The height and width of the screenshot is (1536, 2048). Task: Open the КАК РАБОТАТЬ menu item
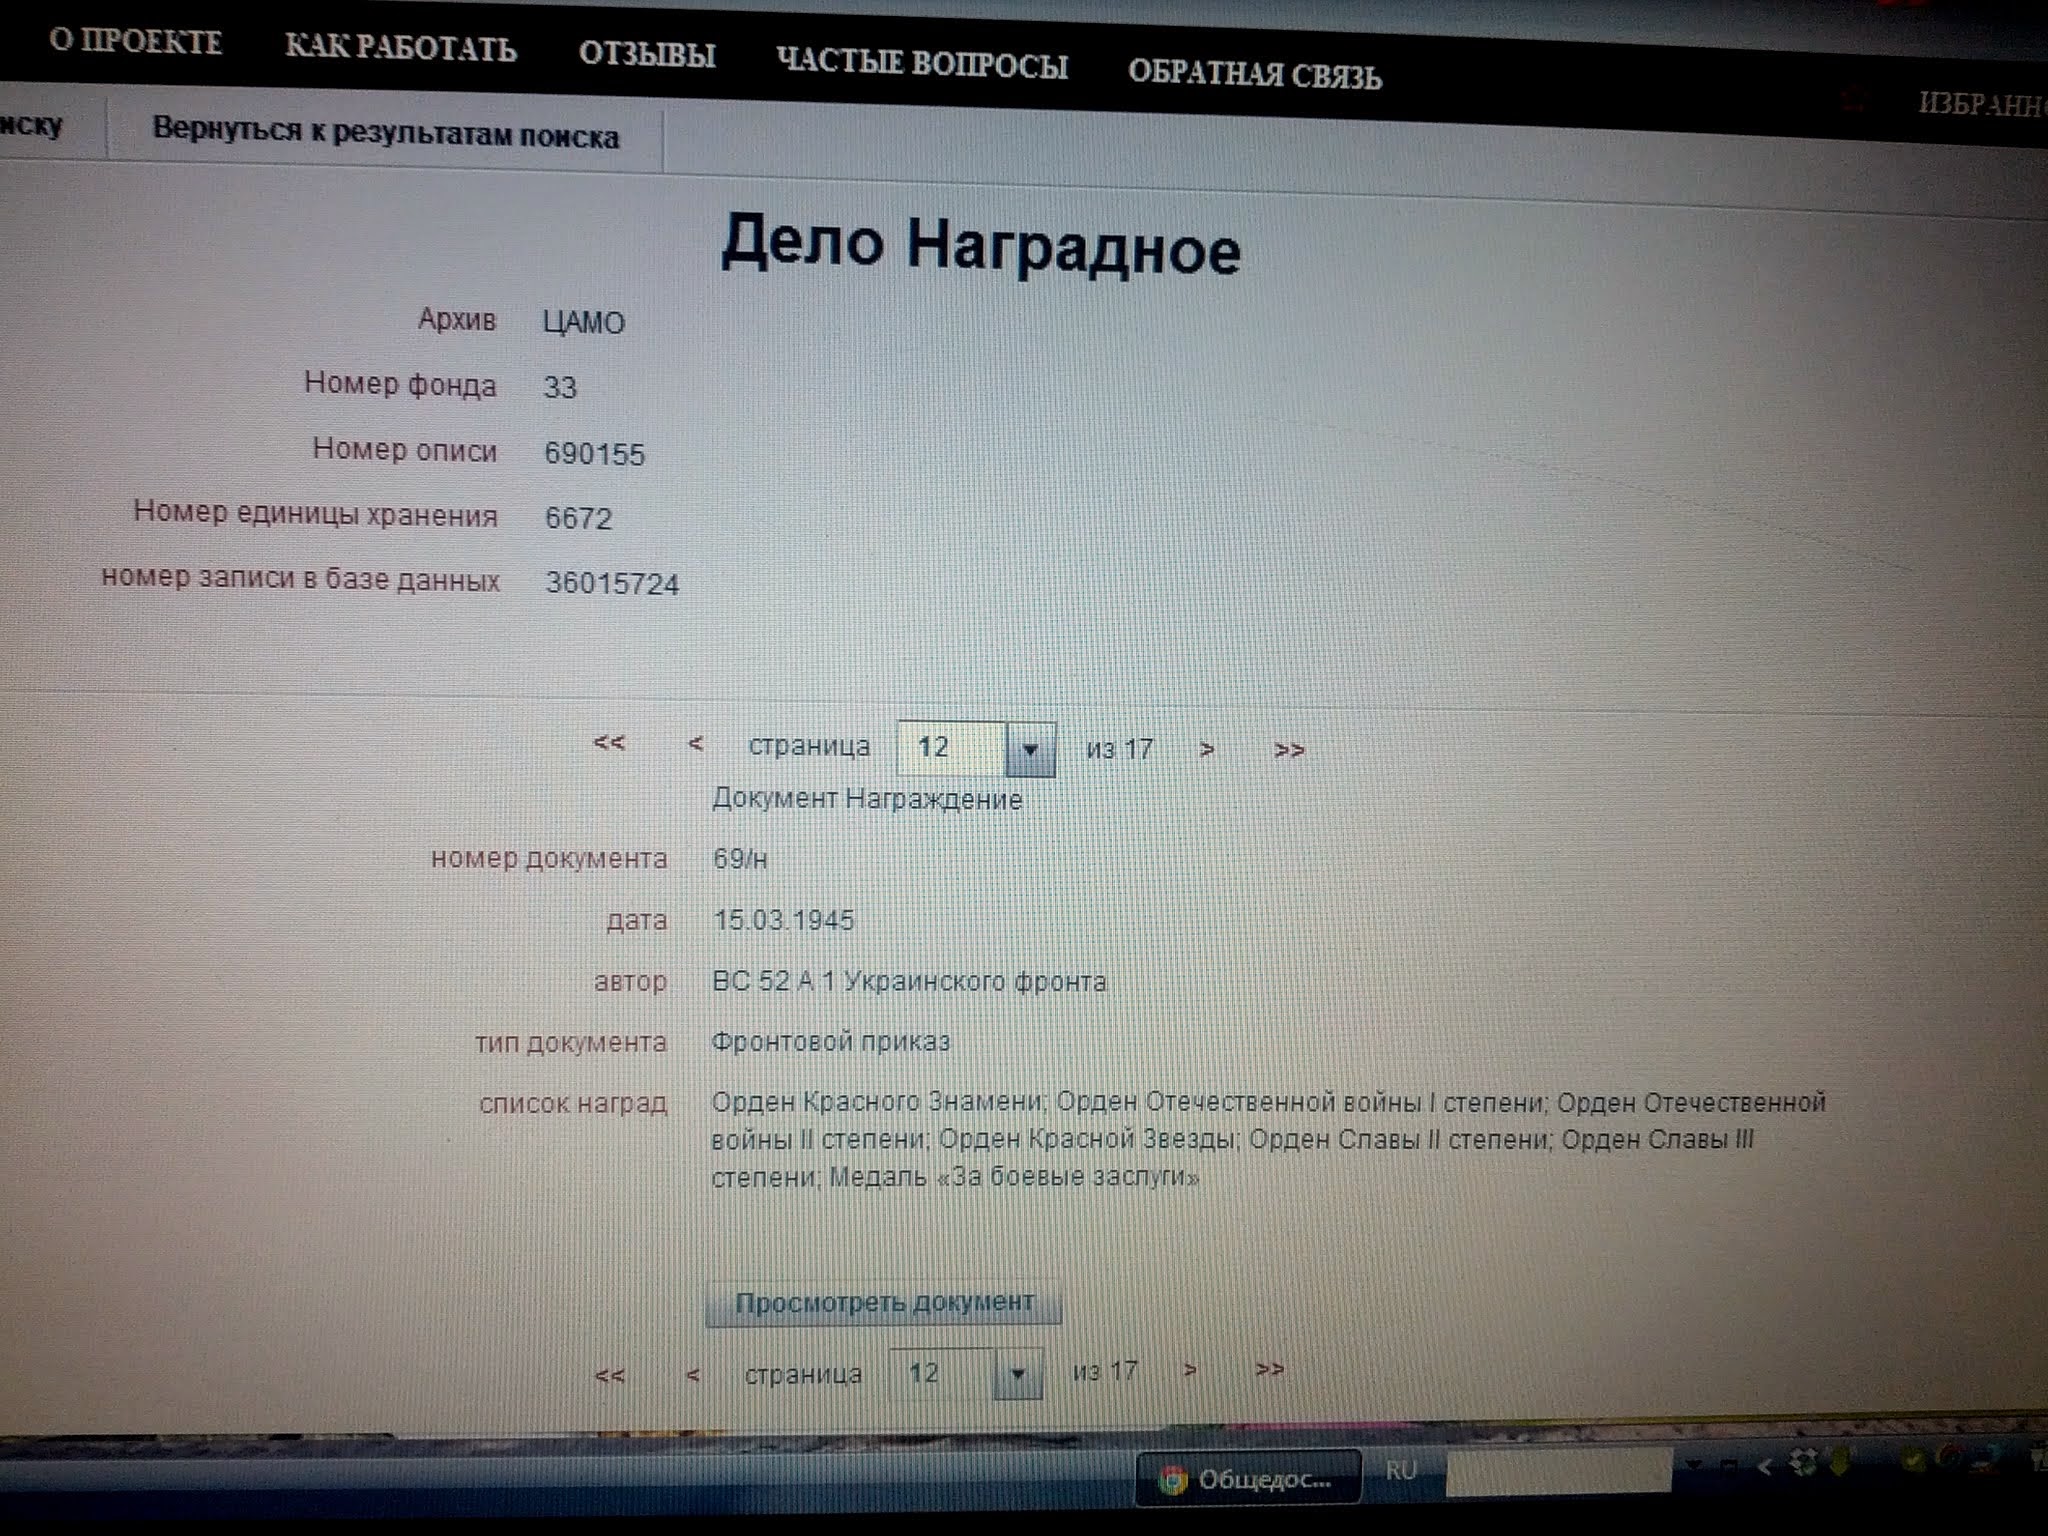click(401, 48)
